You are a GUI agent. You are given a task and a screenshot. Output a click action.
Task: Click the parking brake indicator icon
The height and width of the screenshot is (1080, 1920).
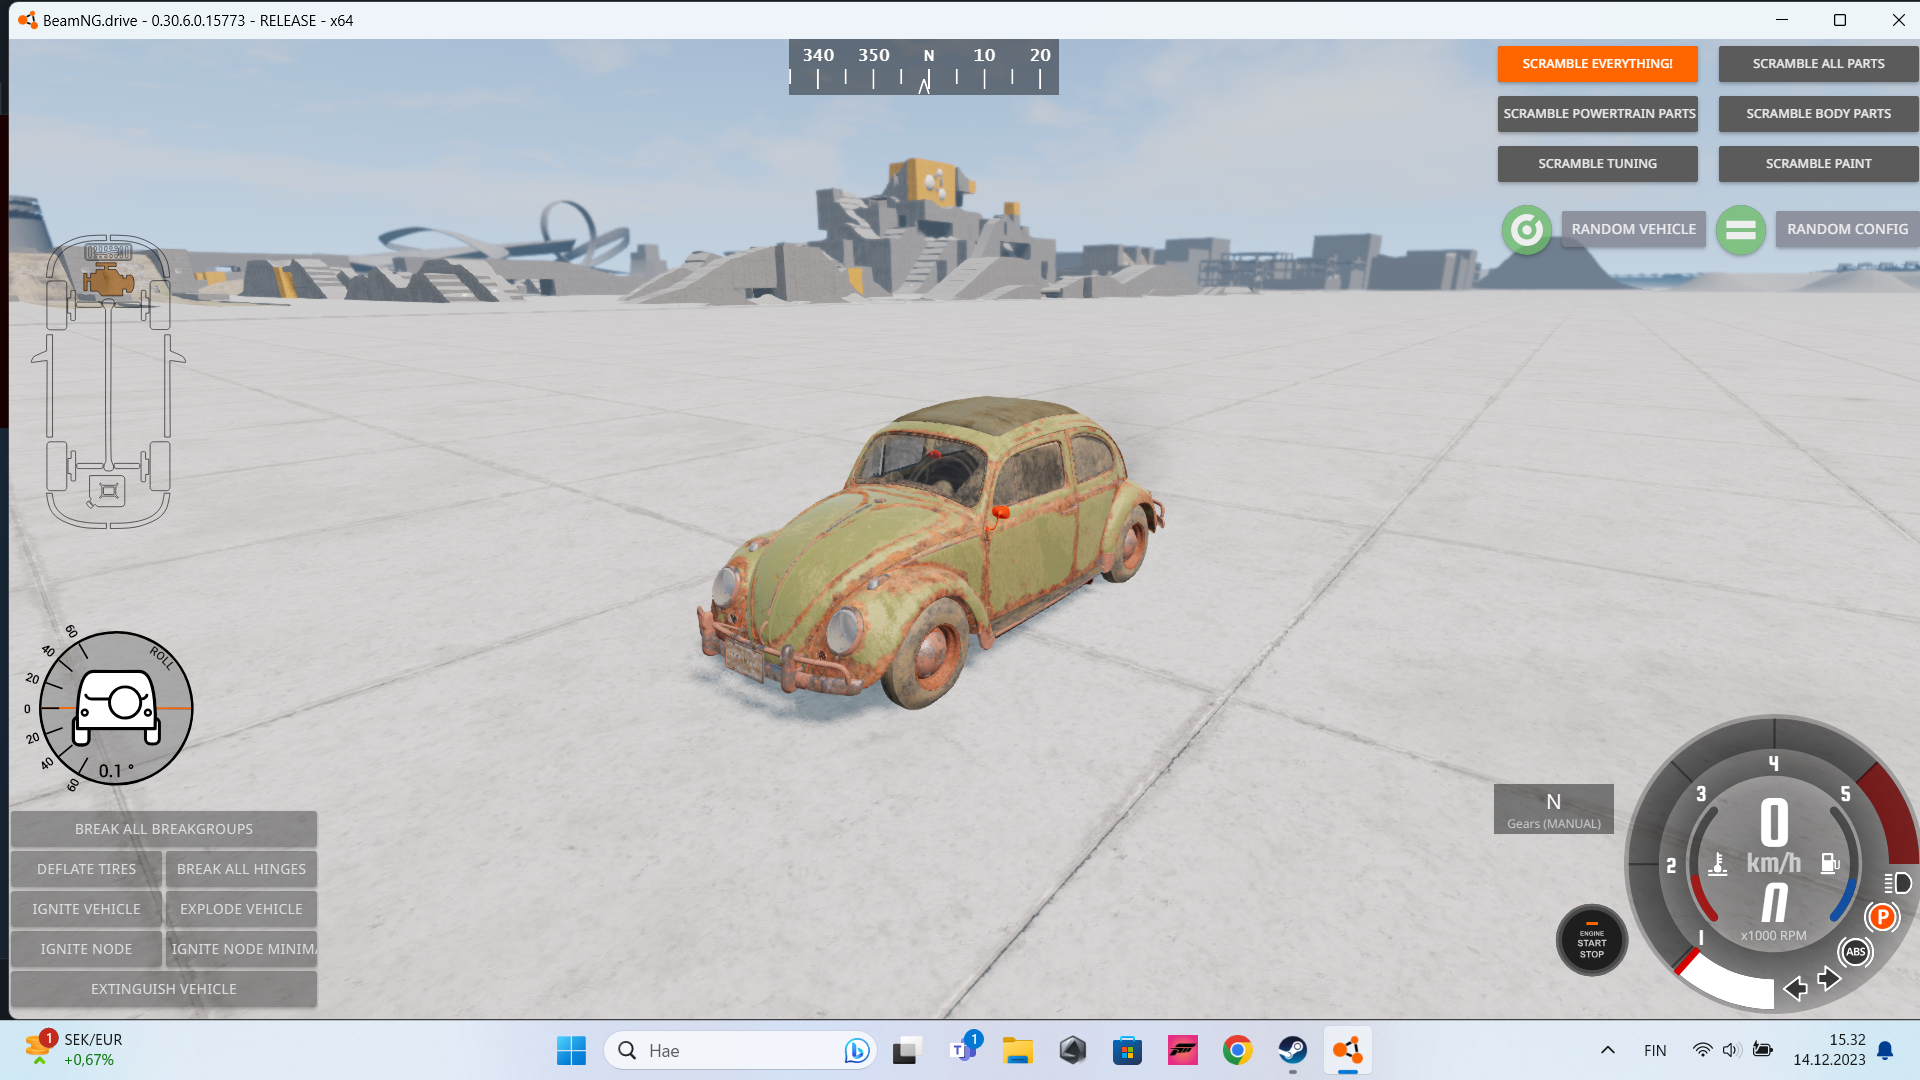click(1882, 916)
